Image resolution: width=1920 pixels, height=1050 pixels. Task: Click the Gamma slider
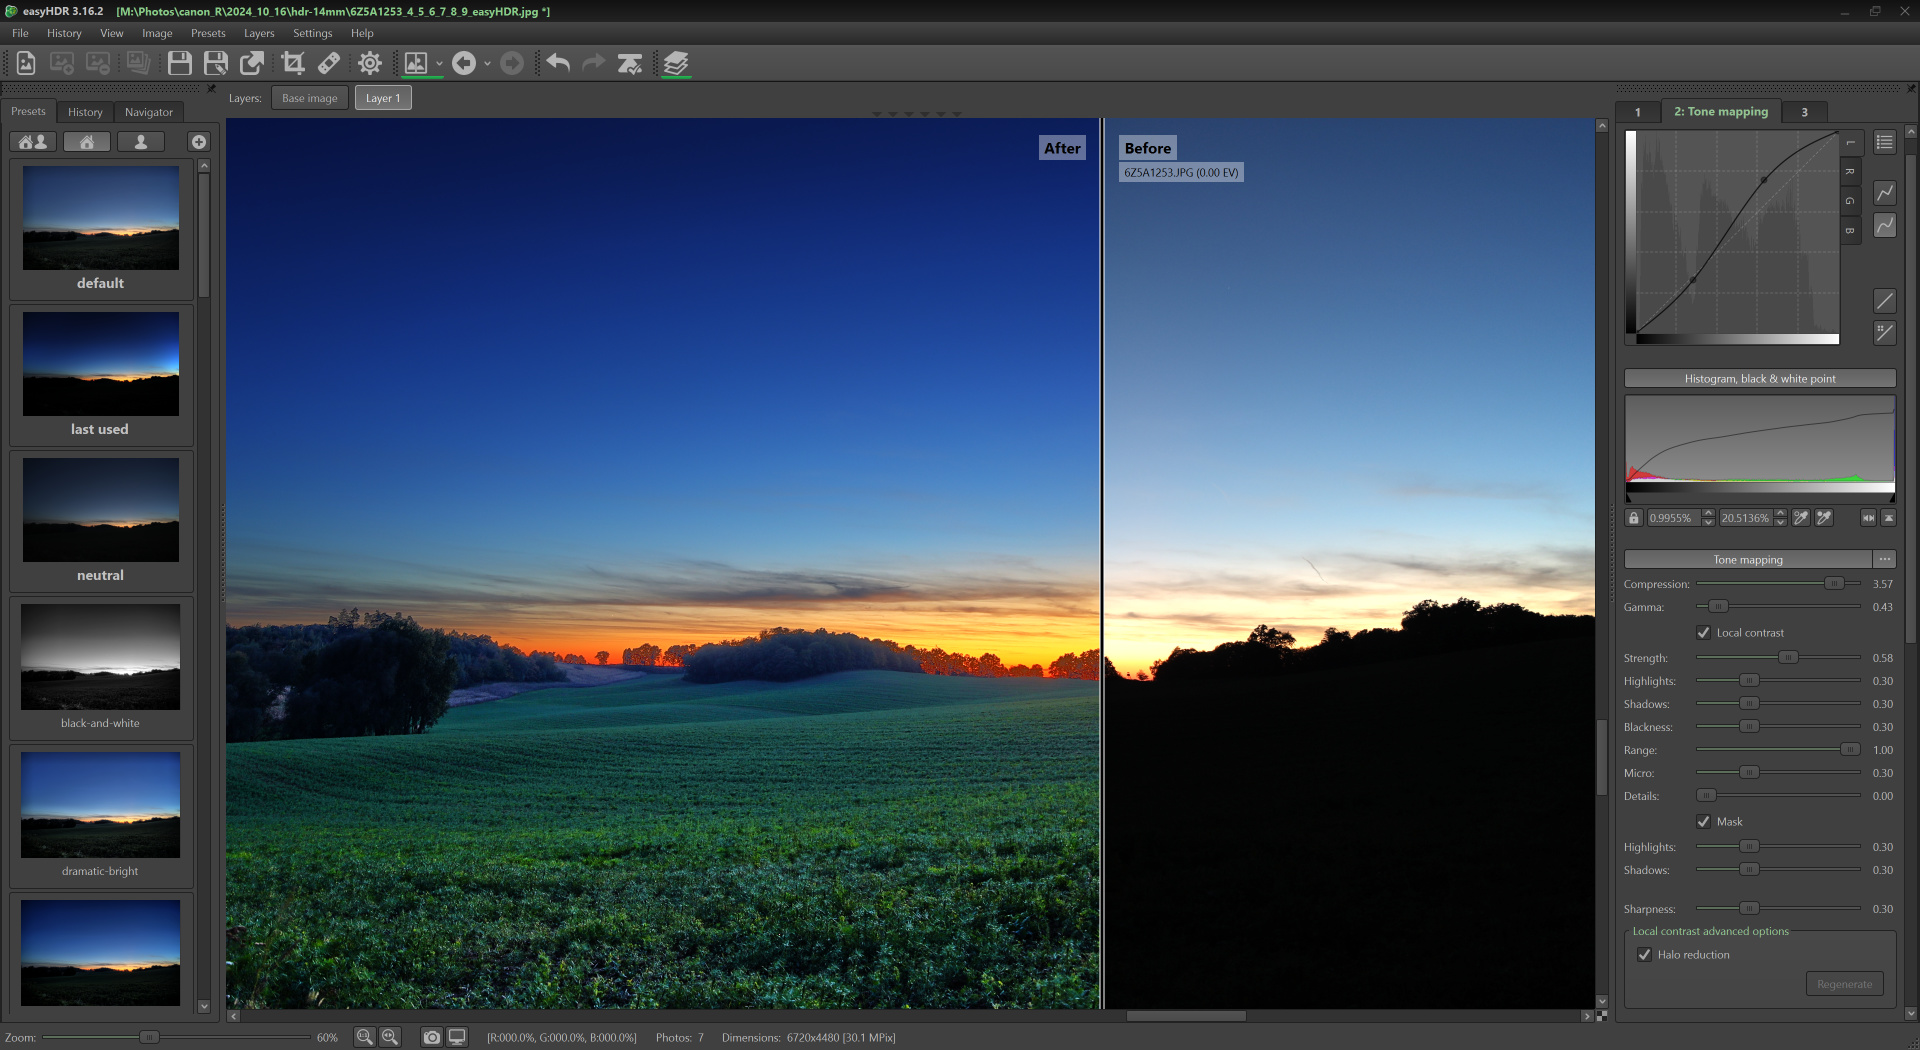(1778, 606)
